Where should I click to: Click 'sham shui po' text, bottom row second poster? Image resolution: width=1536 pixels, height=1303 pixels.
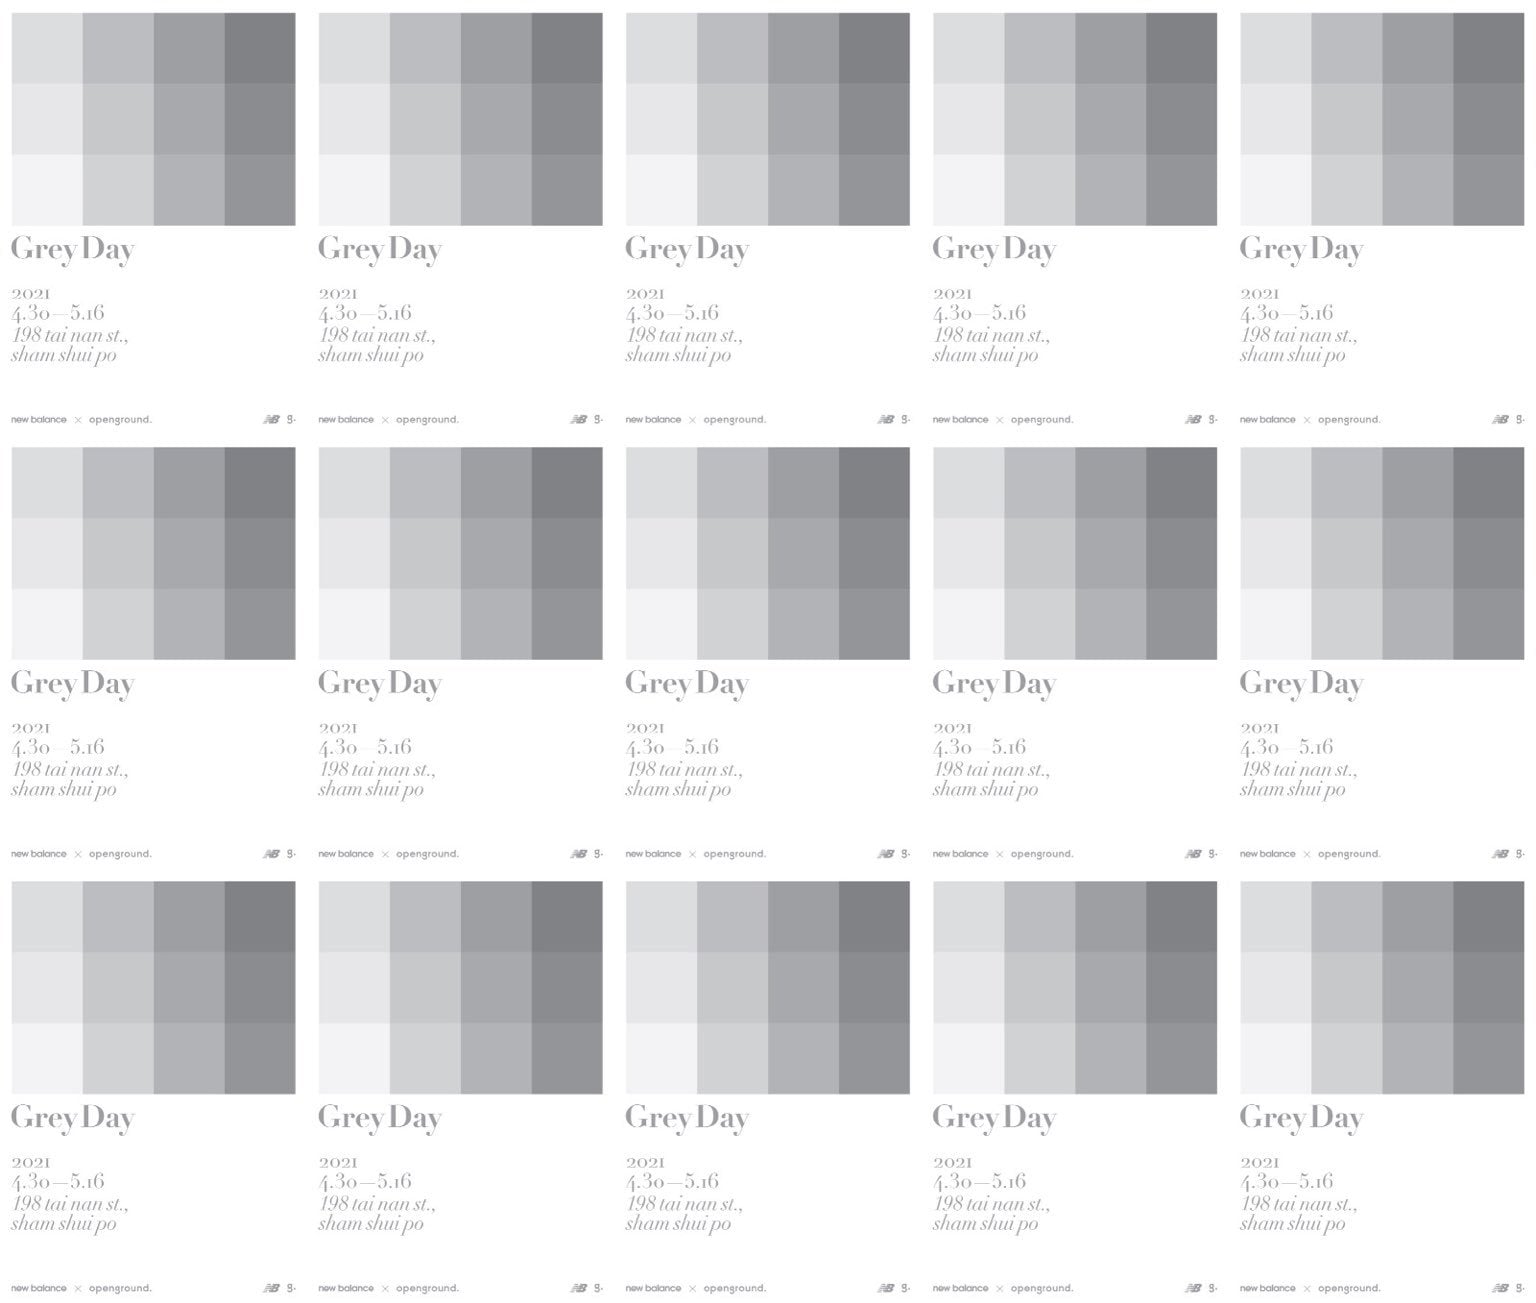pyautogui.click(x=371, y=1224)
